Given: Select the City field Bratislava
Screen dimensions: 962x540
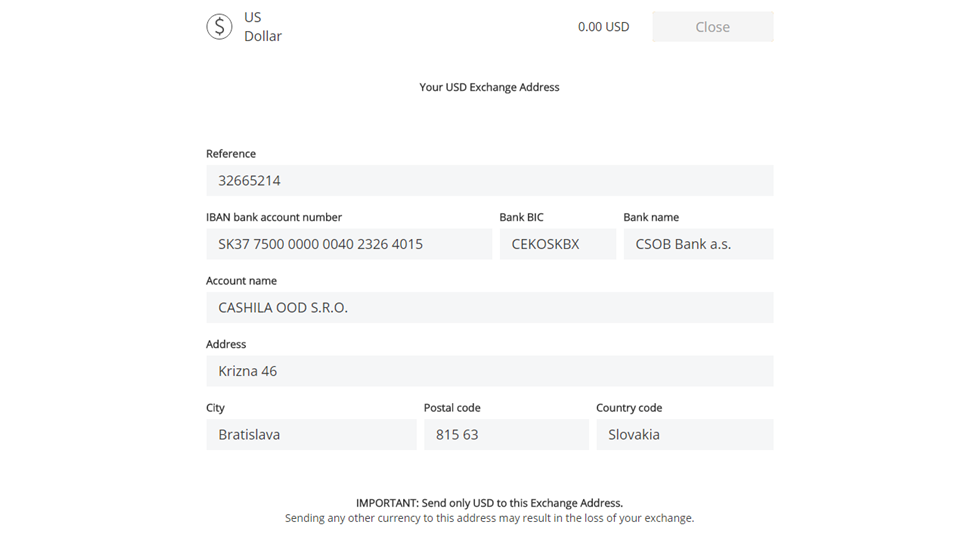Looking at the screenshot, I should tap(311, 434).
